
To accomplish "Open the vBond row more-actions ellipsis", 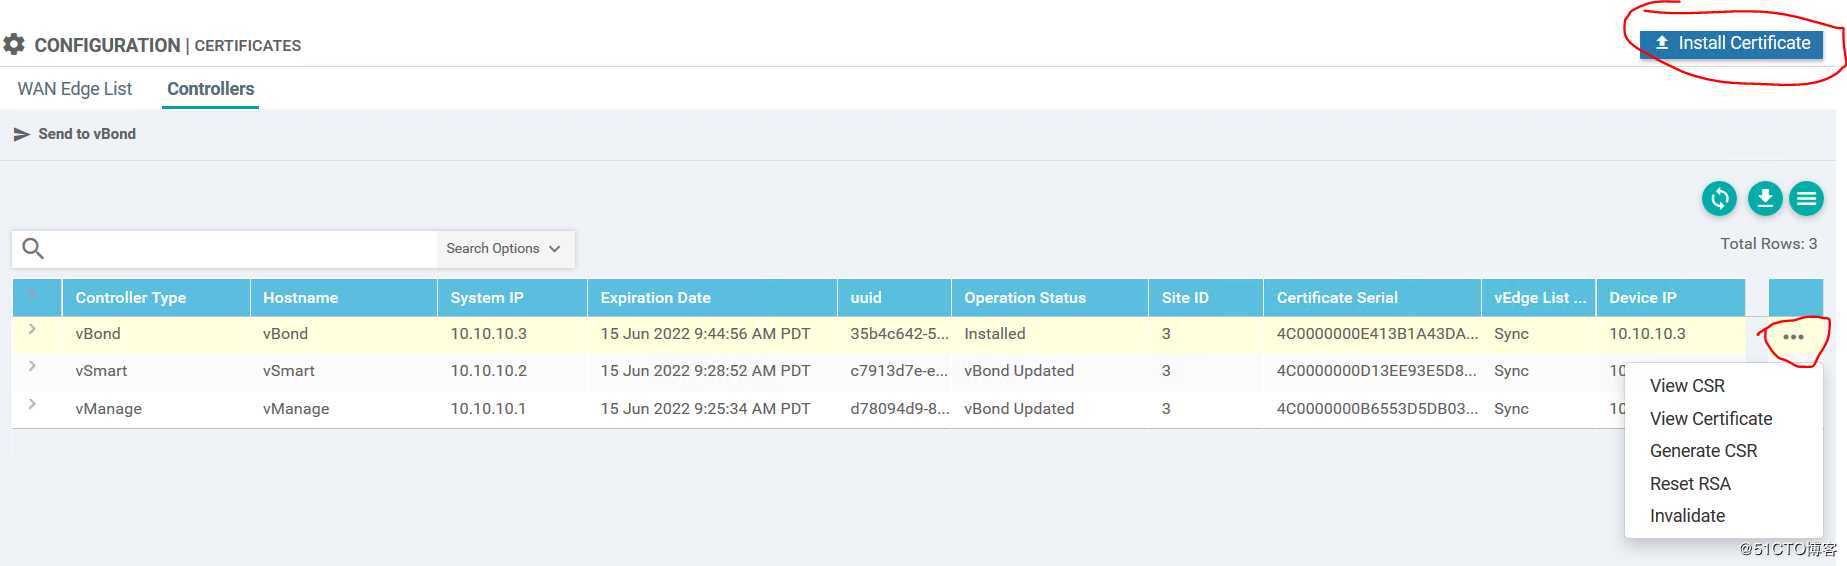I will click(x=1793, y=337).
